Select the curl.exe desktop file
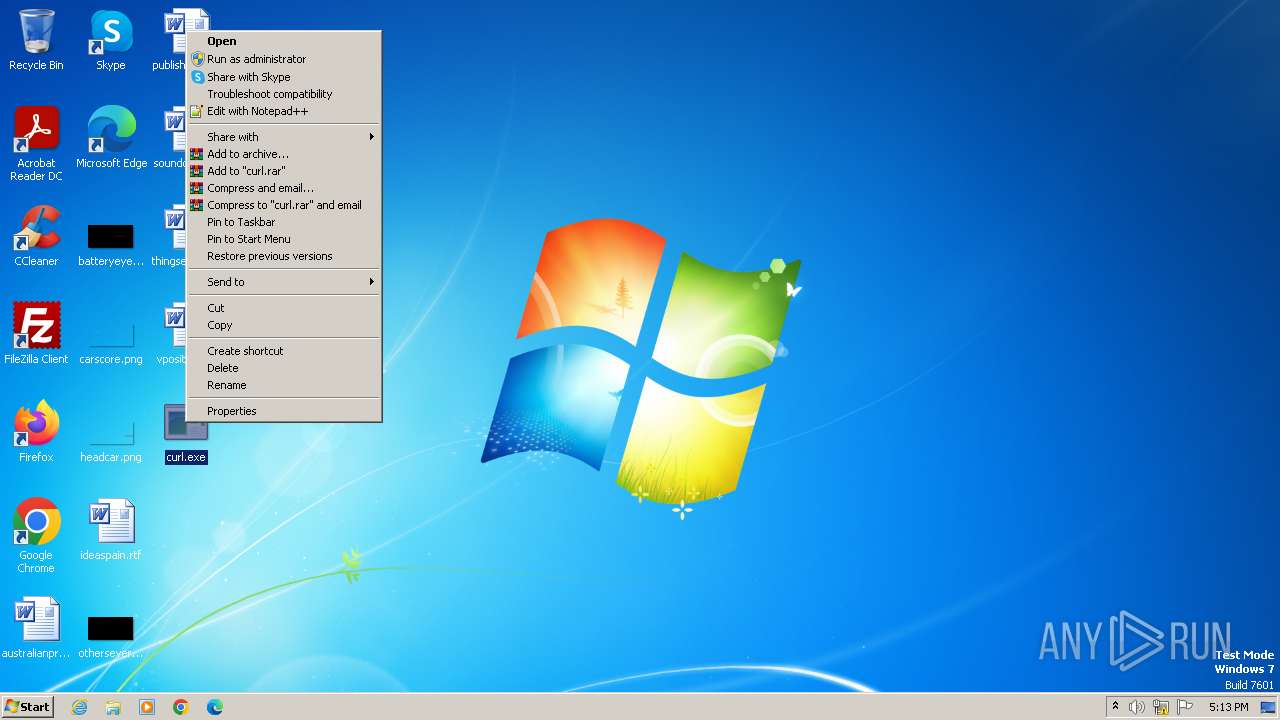Viewport: 1280px width, 720px height. coord(186,433)
